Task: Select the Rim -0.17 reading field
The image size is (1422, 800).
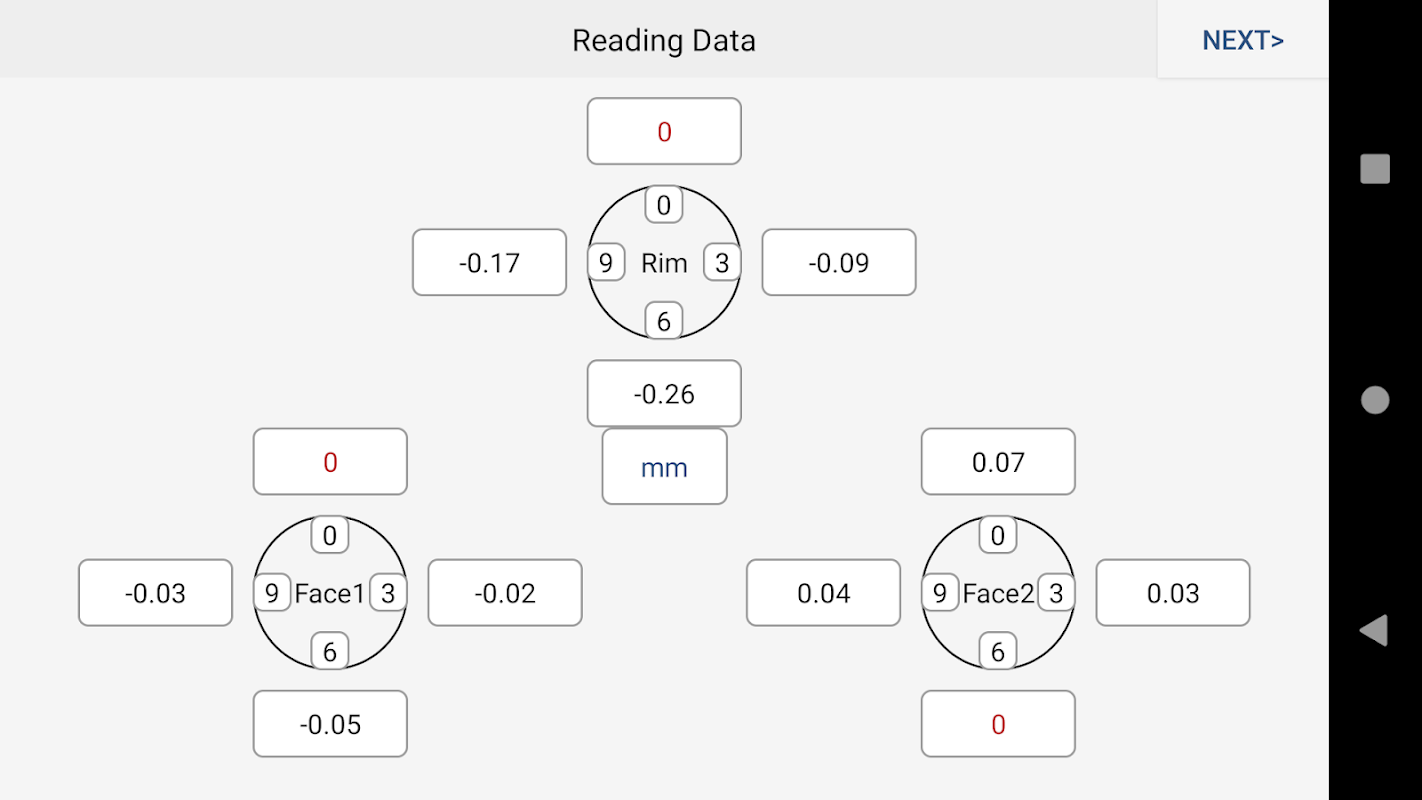Action: click(489, 263)
